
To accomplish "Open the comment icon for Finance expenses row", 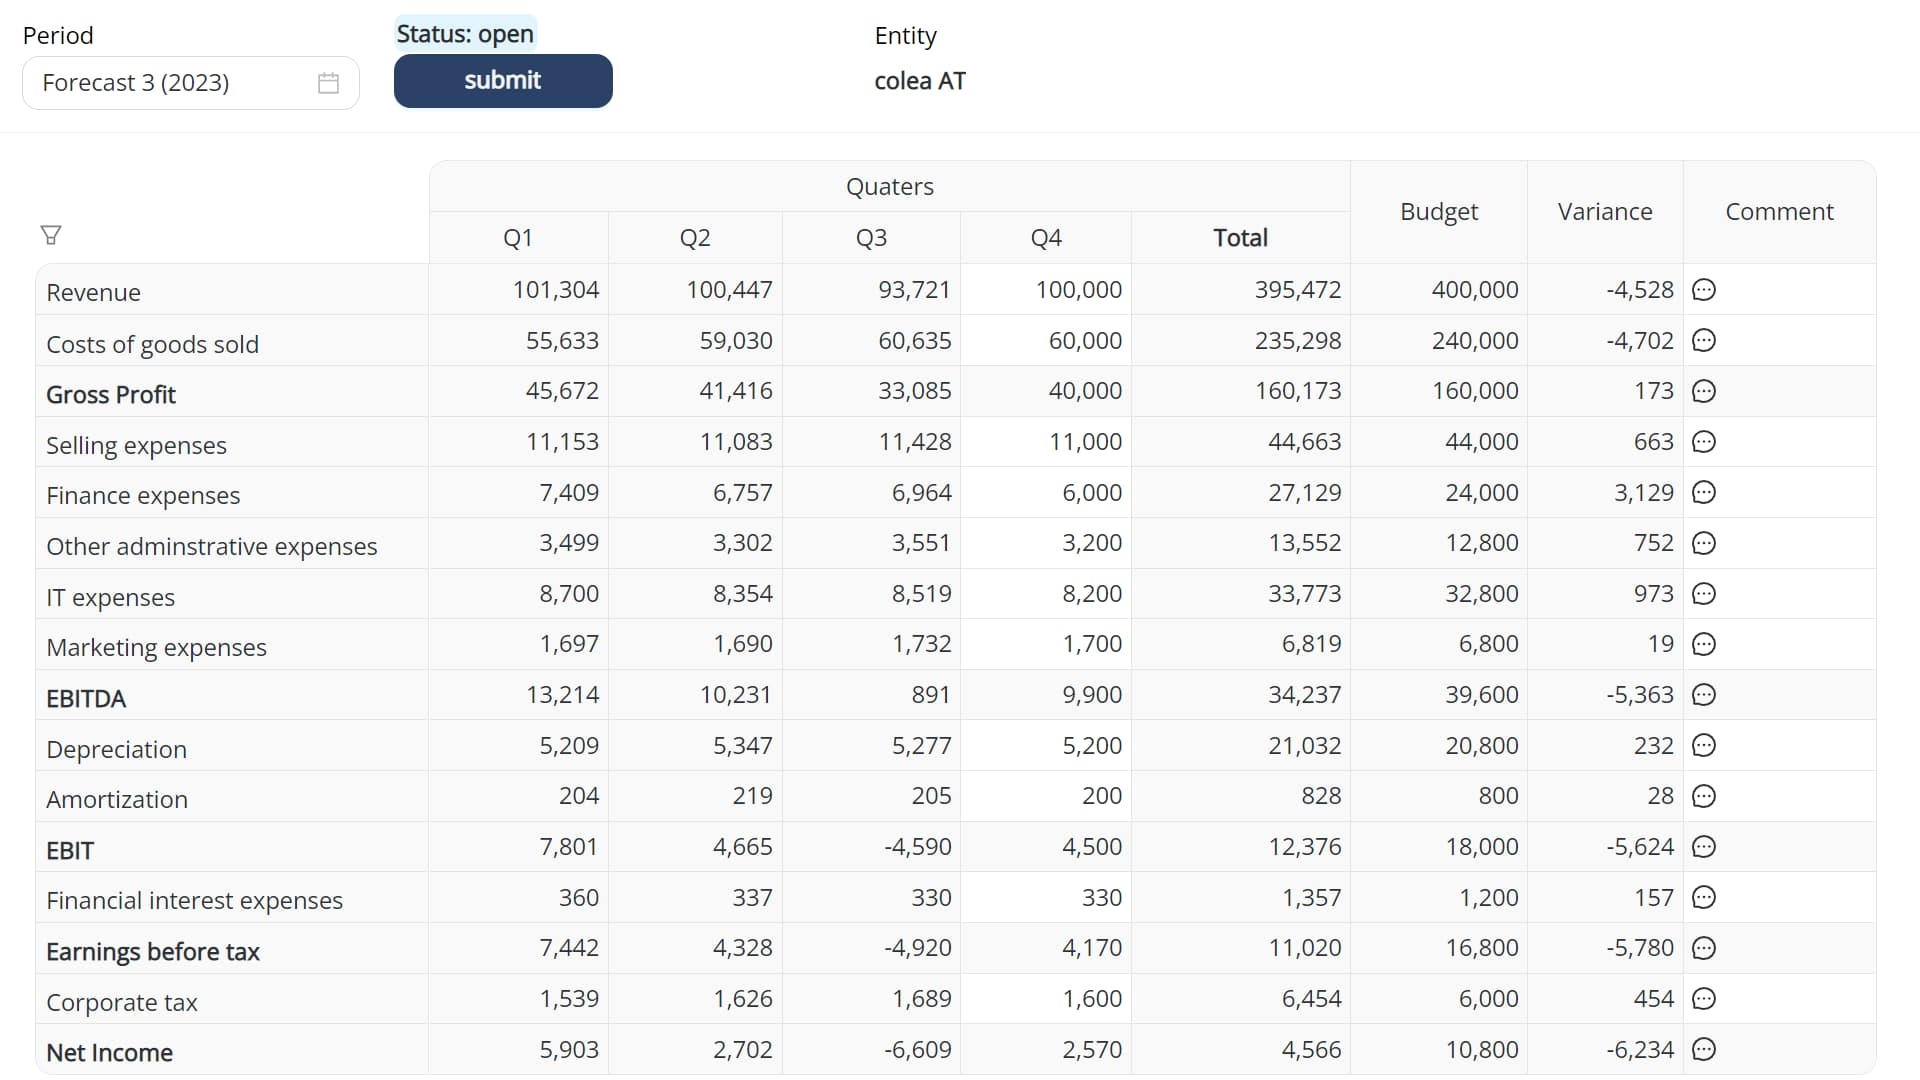I will pyautogui.click(x=1704, y=492).
